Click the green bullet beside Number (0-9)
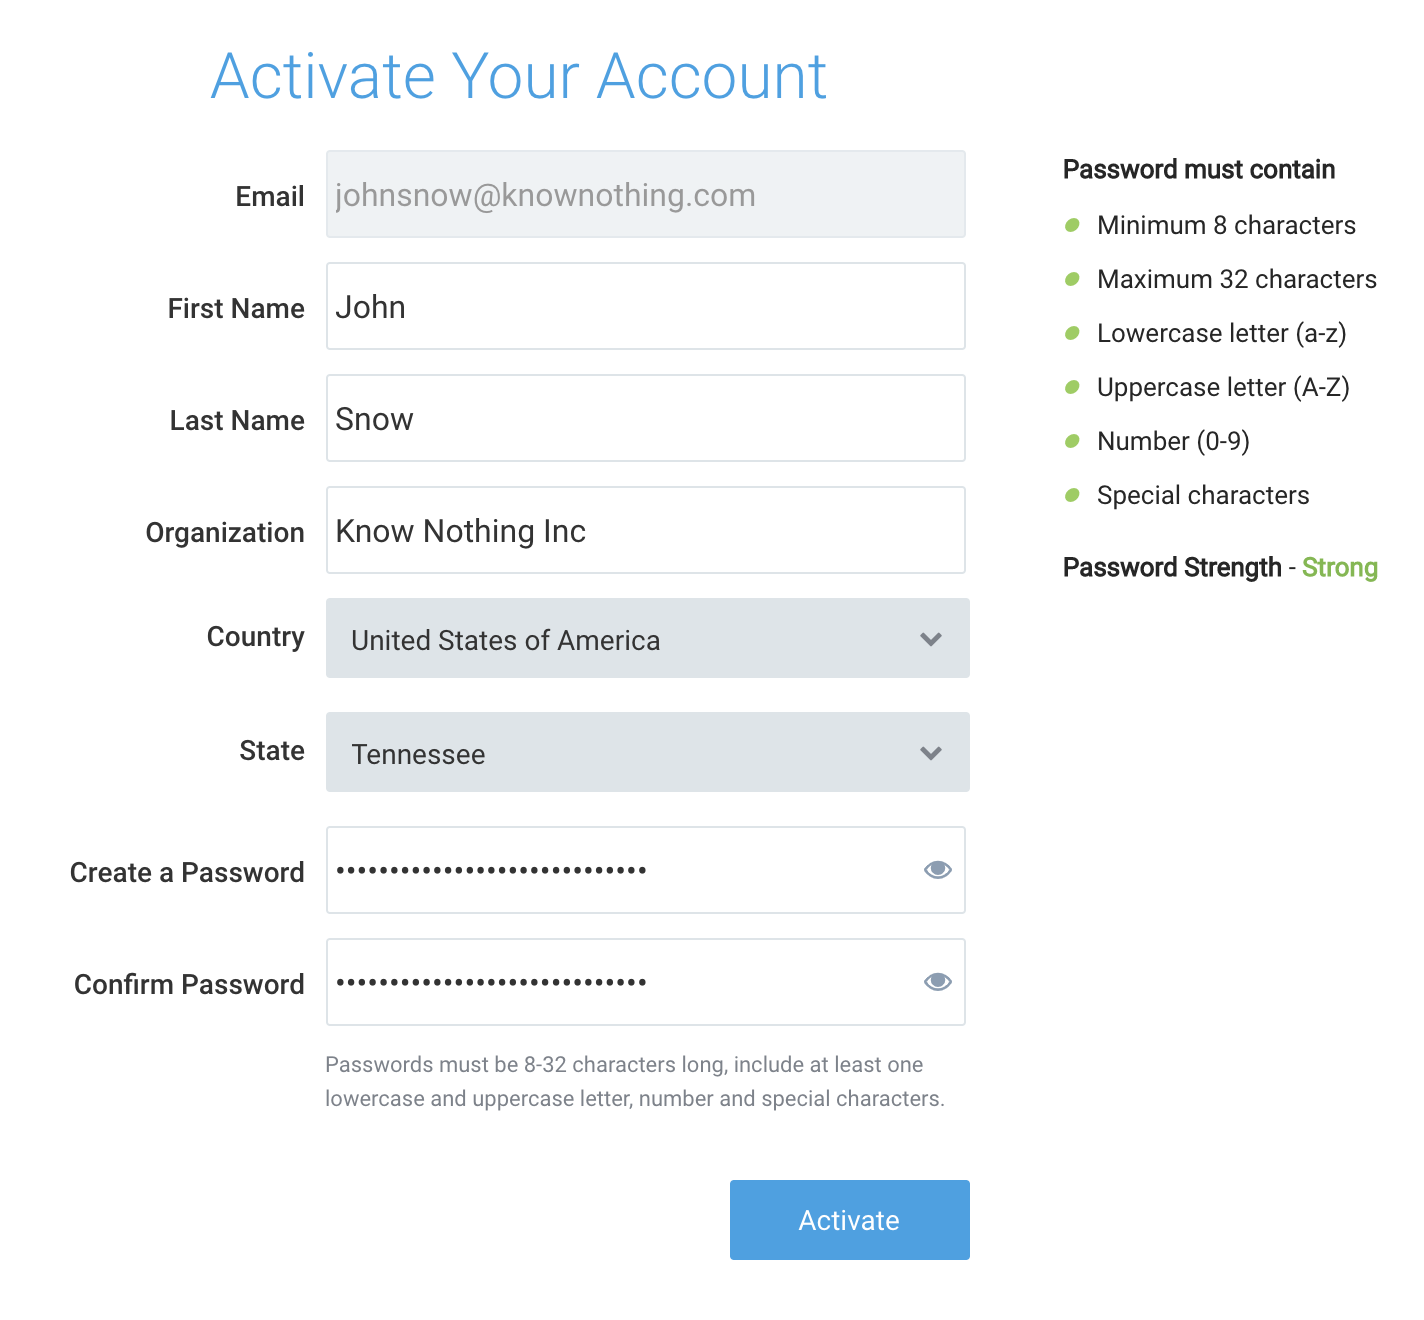The width and height of the screenshot is (1424, 1320). (1072, 441)
